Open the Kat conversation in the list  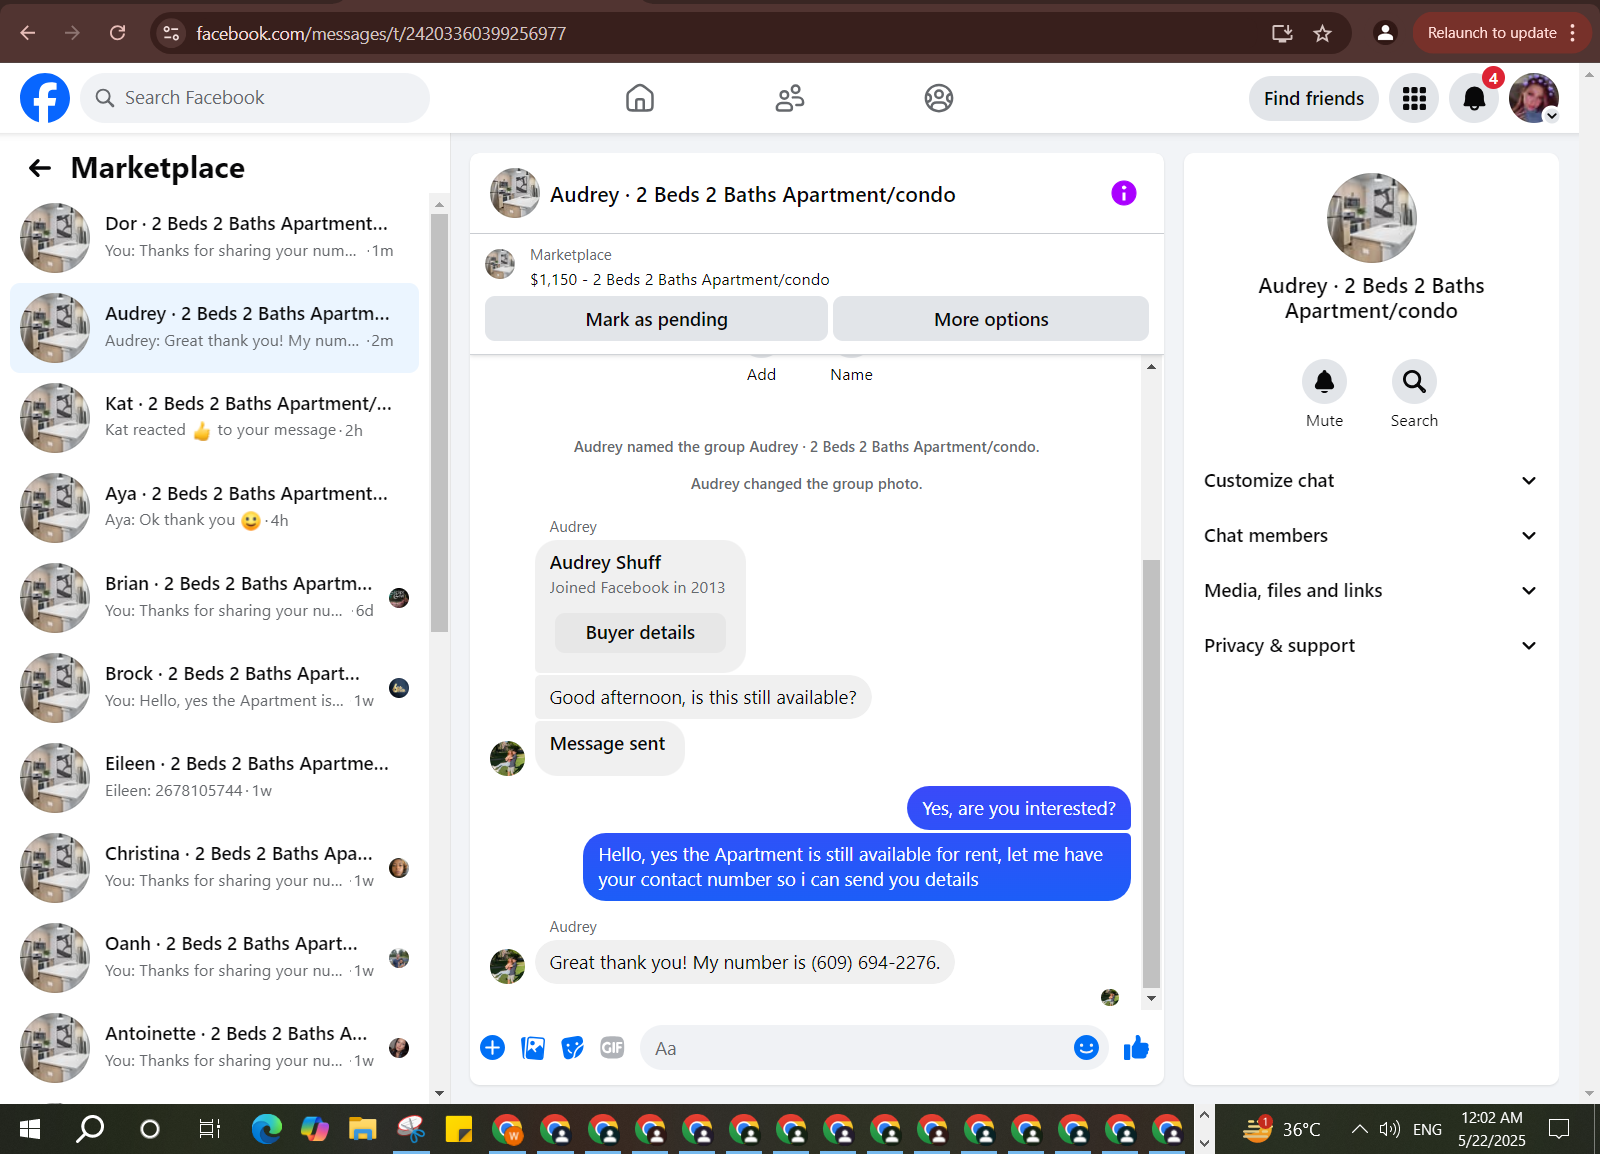(214, 418)
